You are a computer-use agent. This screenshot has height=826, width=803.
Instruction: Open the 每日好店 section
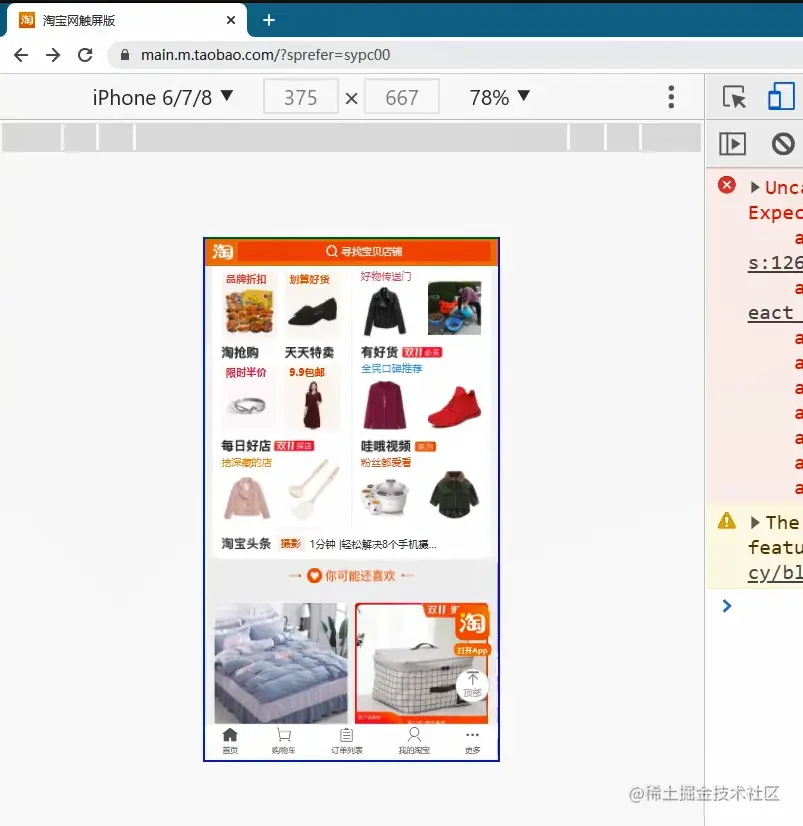click(x=246, y=446)
